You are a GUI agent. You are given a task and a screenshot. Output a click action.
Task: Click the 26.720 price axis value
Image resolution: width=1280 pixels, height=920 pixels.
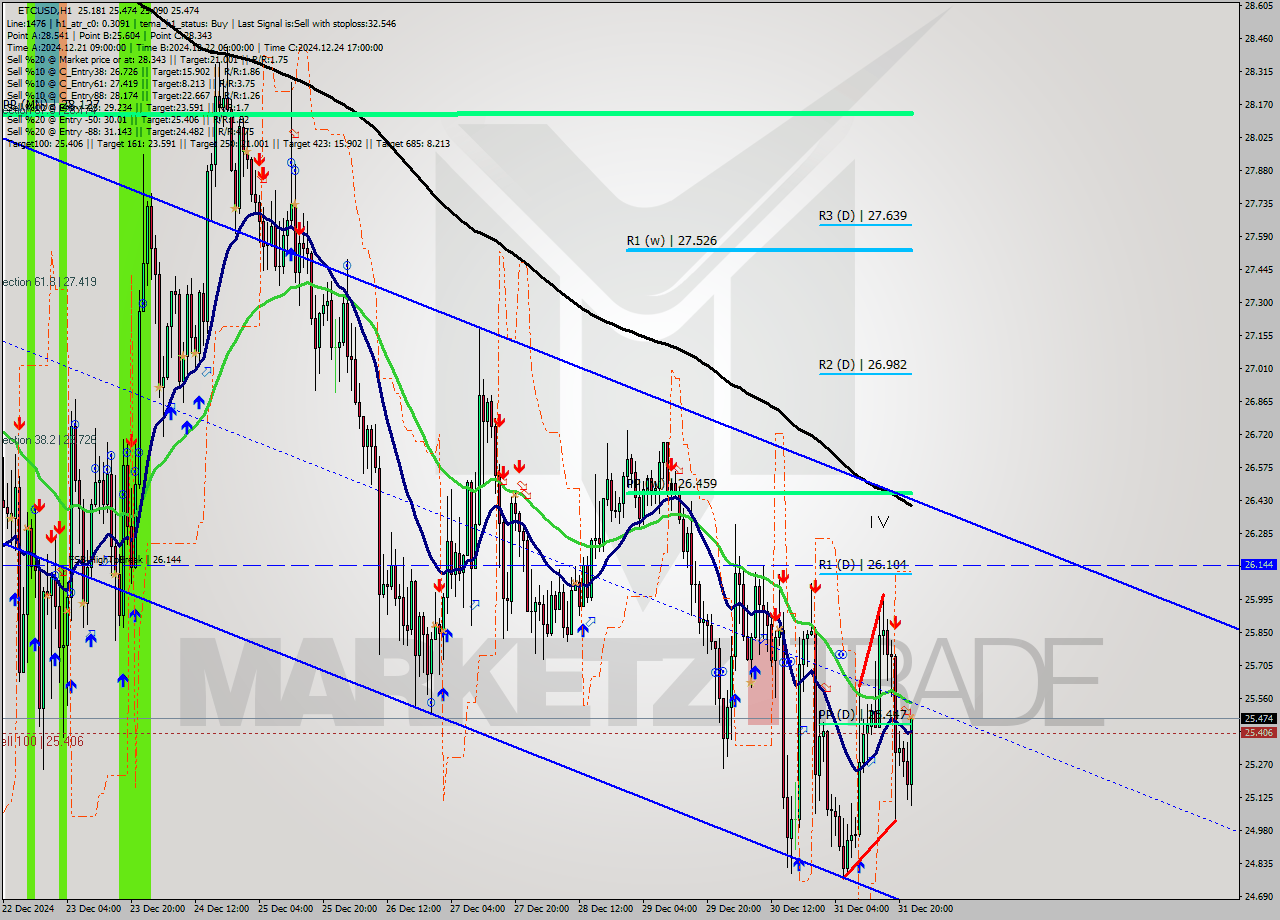pos(1258,434)
